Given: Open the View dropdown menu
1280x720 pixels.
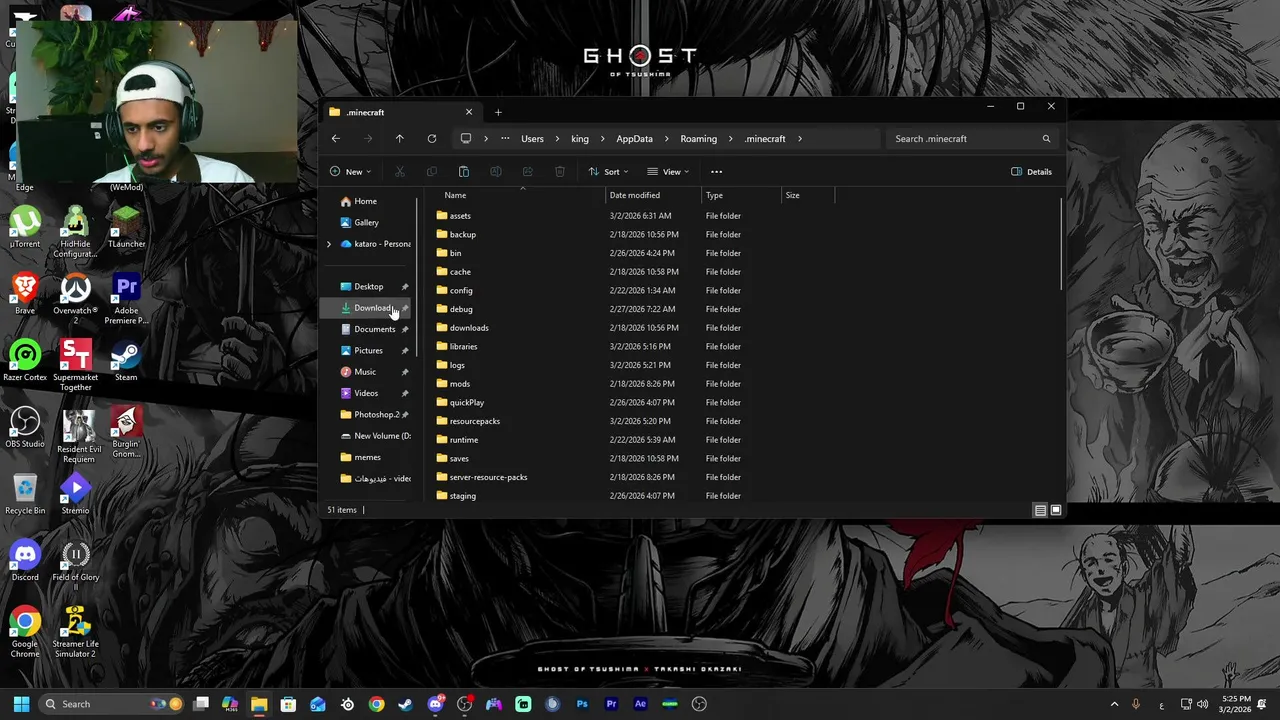Looking at the screenshot, I should [667, 172].
